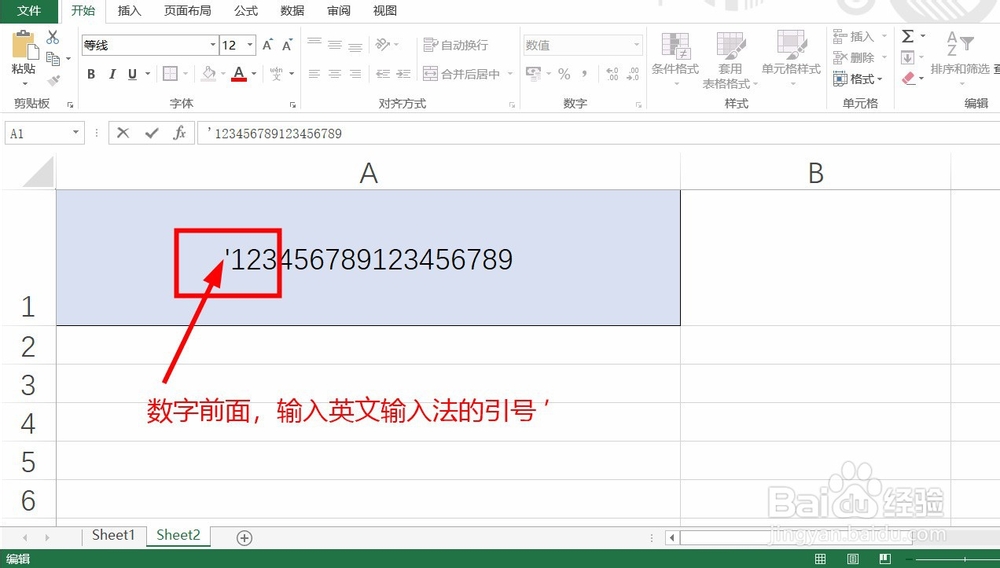Click the Clear eraser icon

pyautogui.click(x=908, y=78)
